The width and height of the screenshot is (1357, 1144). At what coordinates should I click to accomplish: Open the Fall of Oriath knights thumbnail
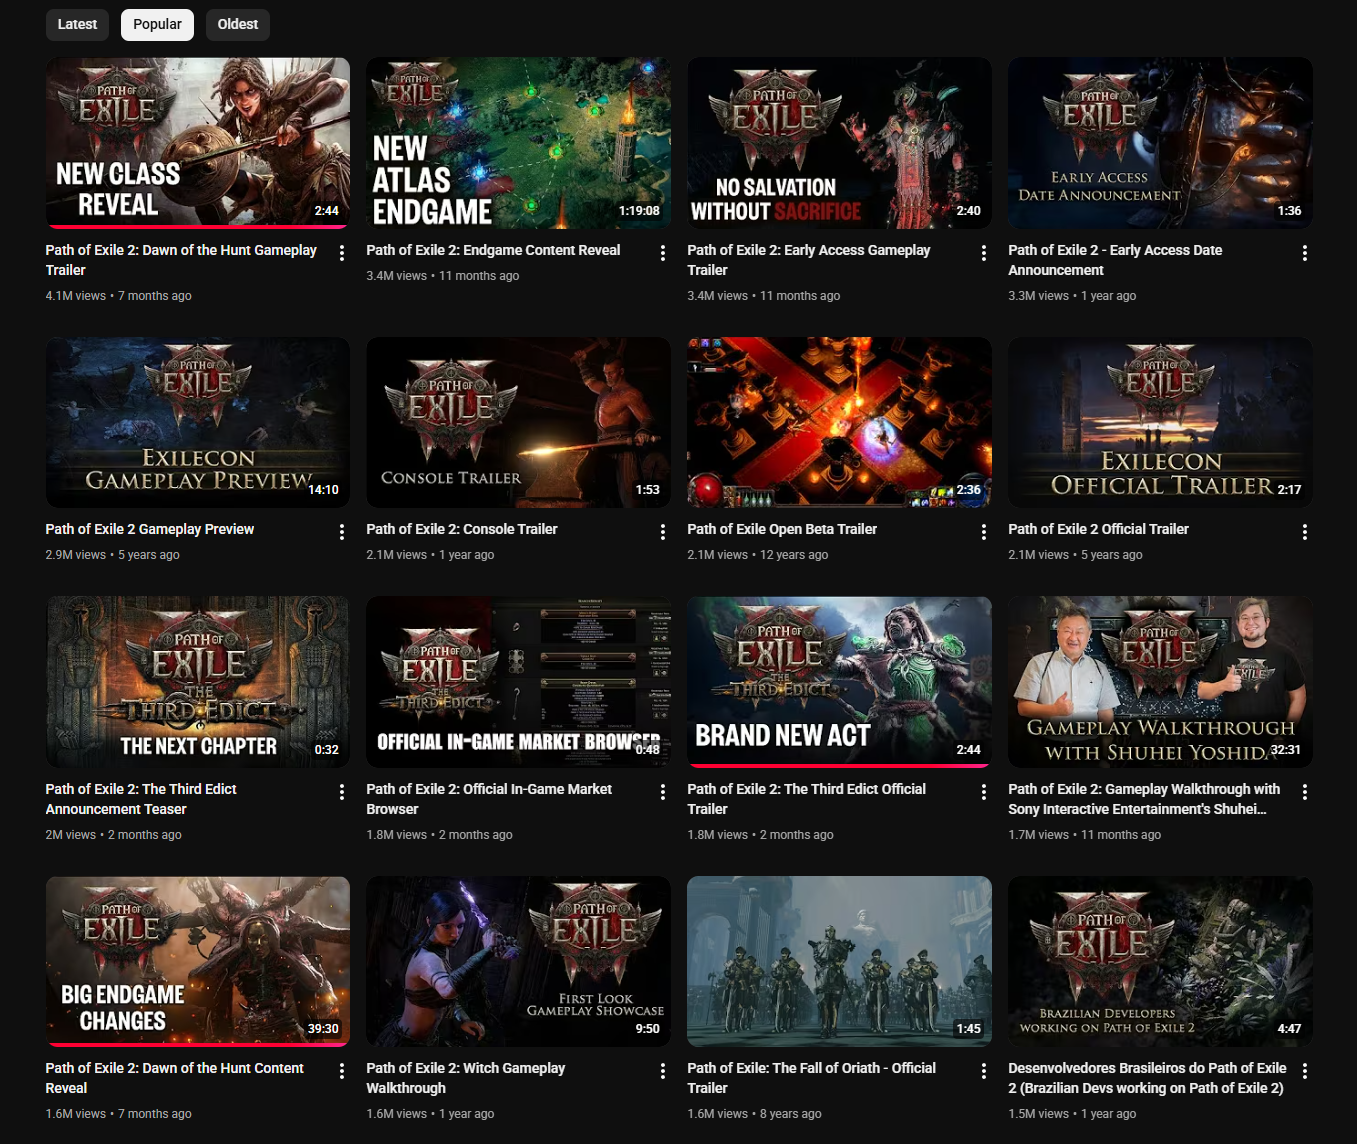840,961
